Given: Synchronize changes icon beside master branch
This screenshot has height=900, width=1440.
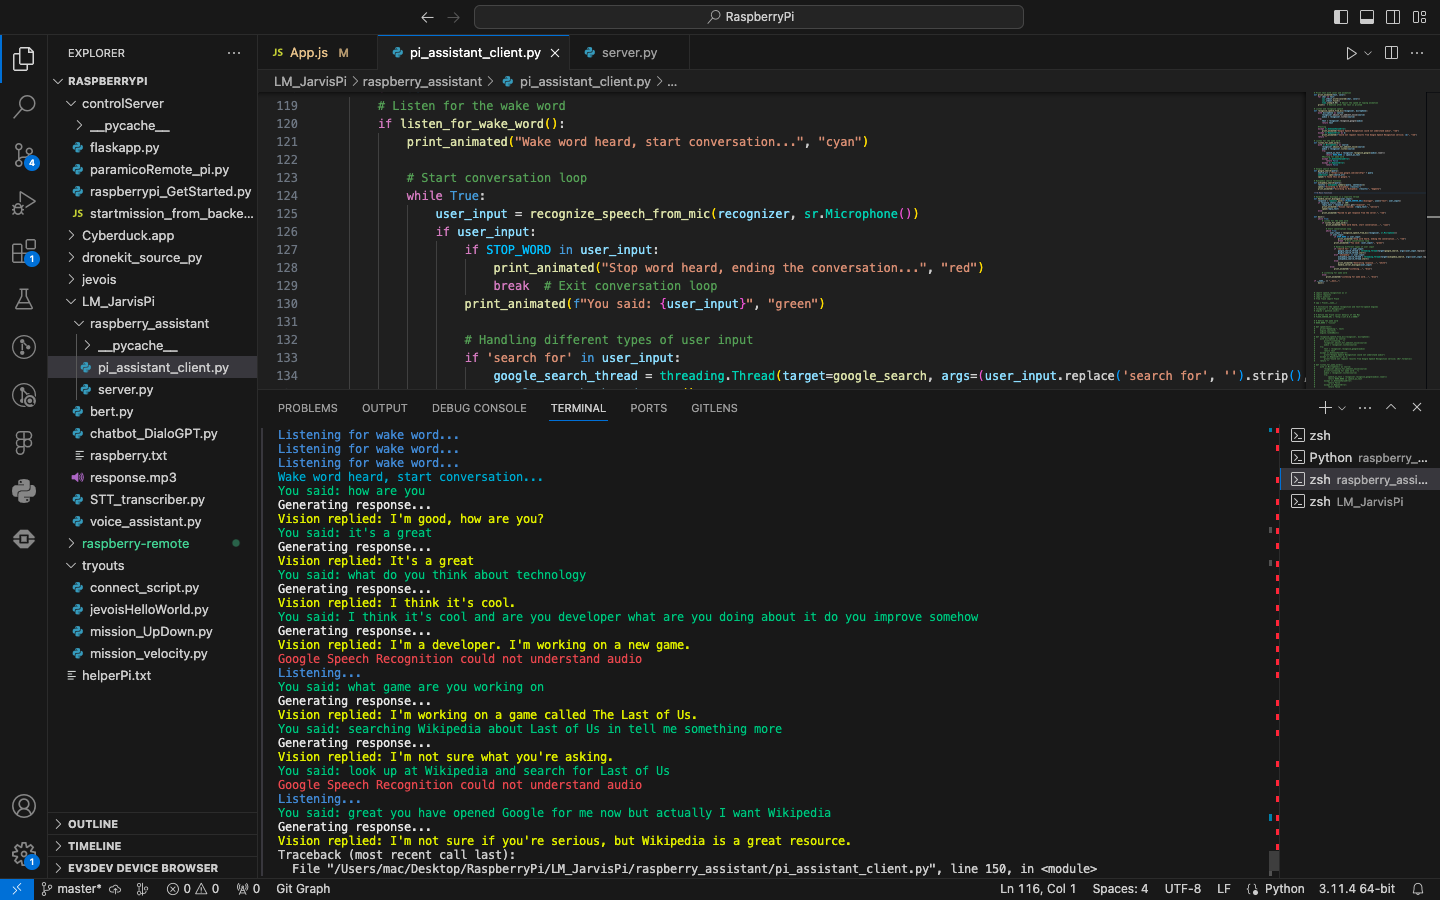Looking at the screenshot, I should [115, 889].
